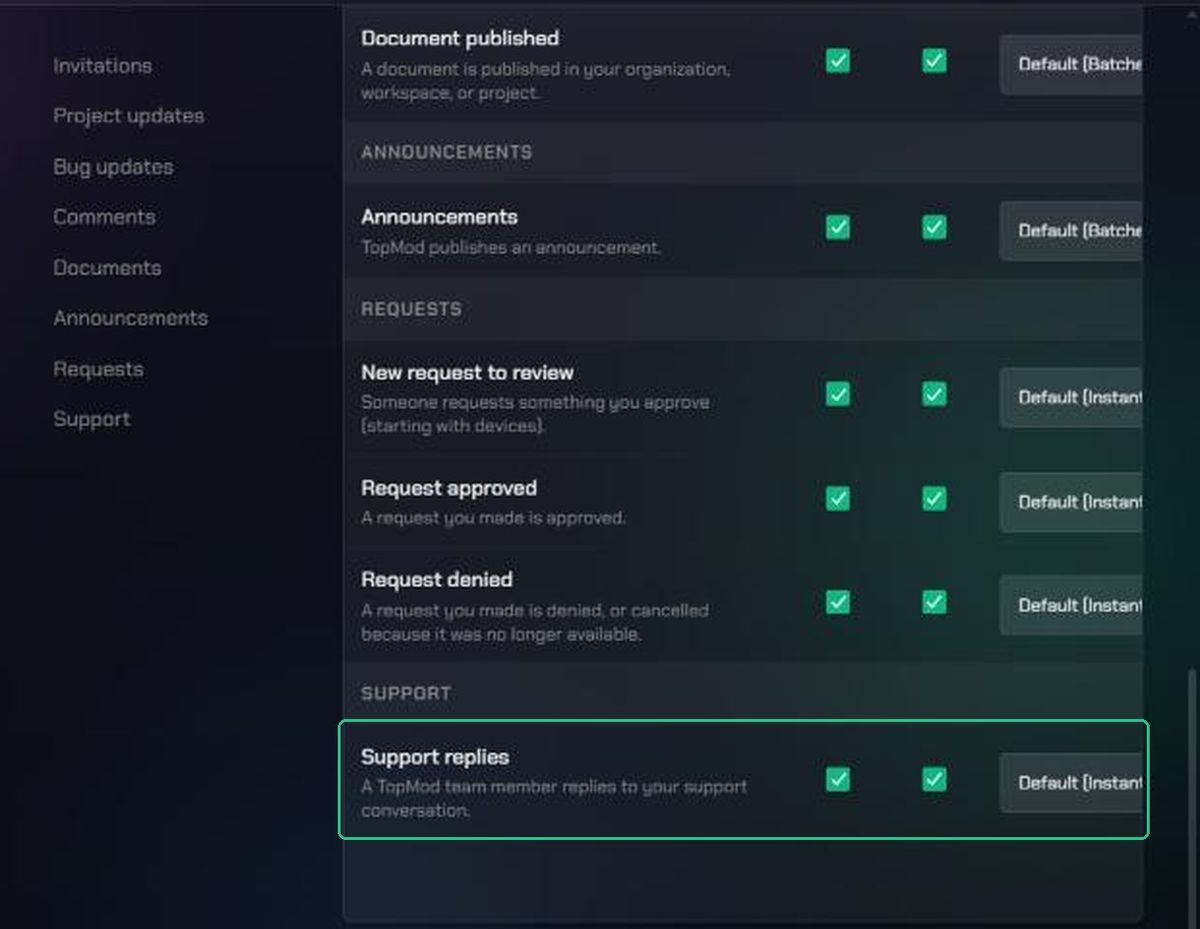Open delivery dropdown for Document published
The height and width of the screenshot is (929, 1200).
click(x=1071, y=64)
